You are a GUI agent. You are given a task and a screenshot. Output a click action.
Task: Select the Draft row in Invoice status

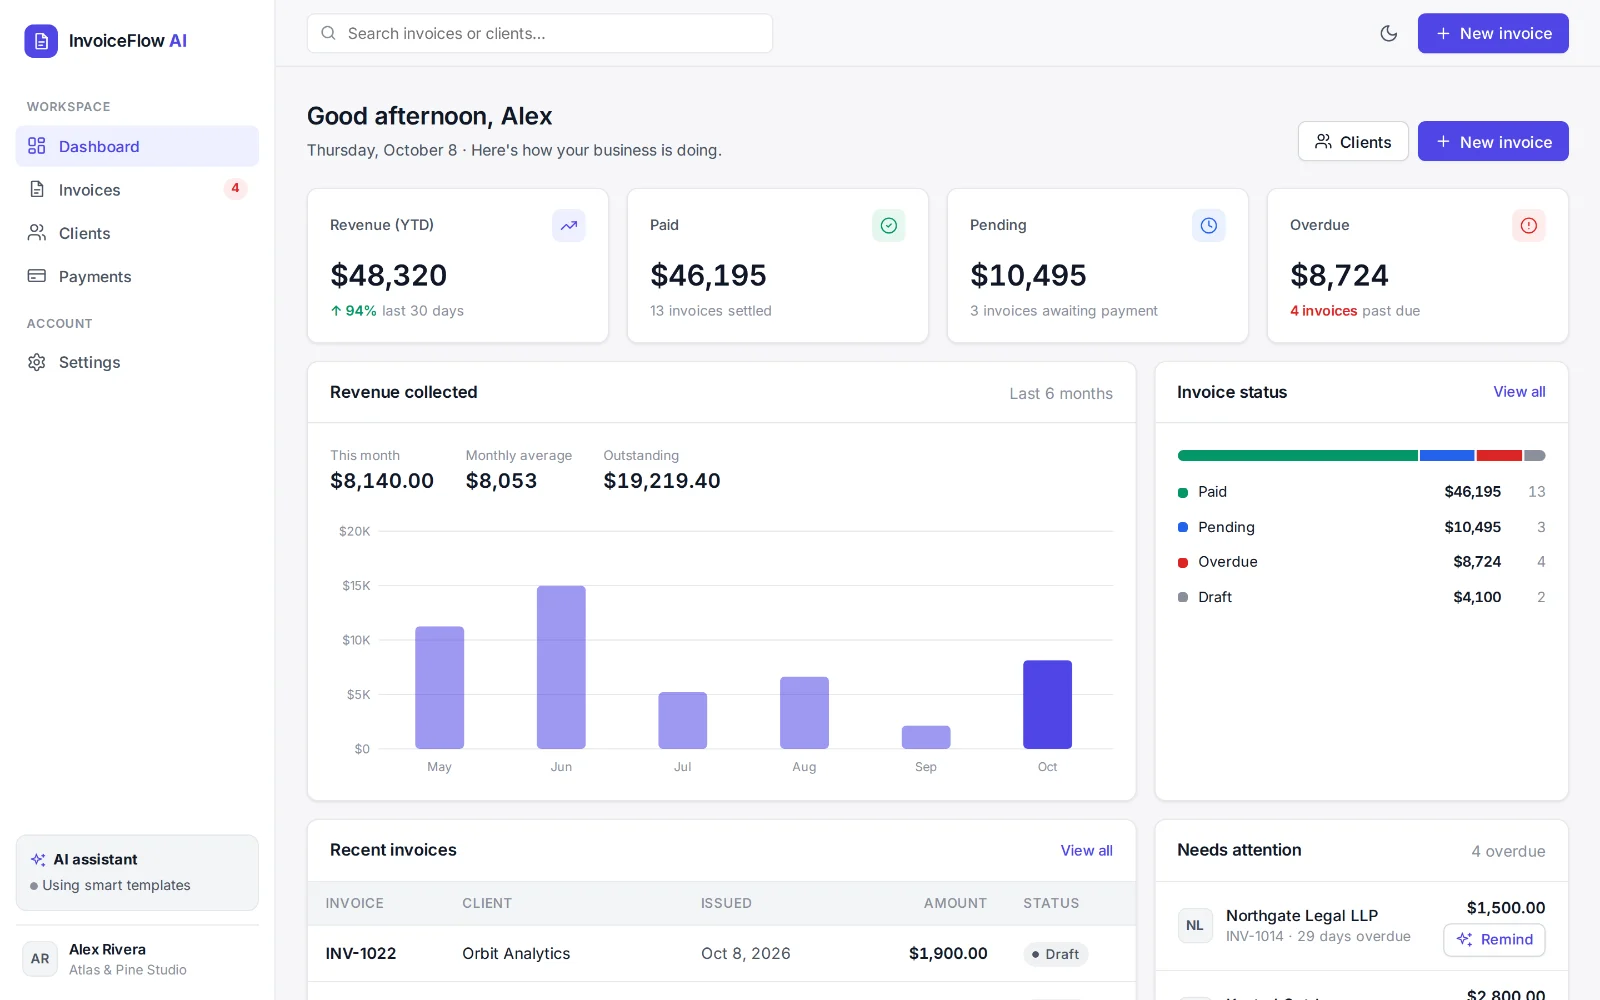pos(1361,597)
